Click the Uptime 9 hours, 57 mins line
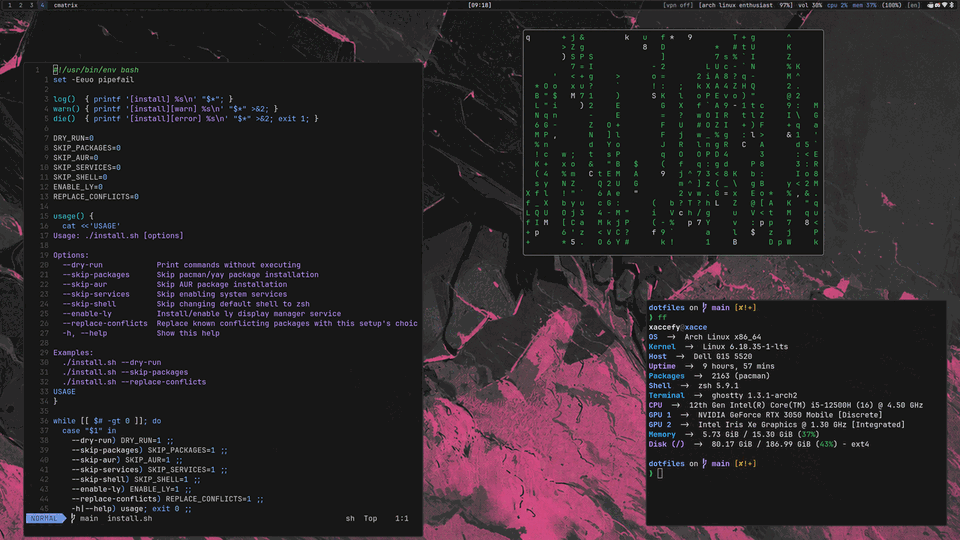 [x=711, y=367]
